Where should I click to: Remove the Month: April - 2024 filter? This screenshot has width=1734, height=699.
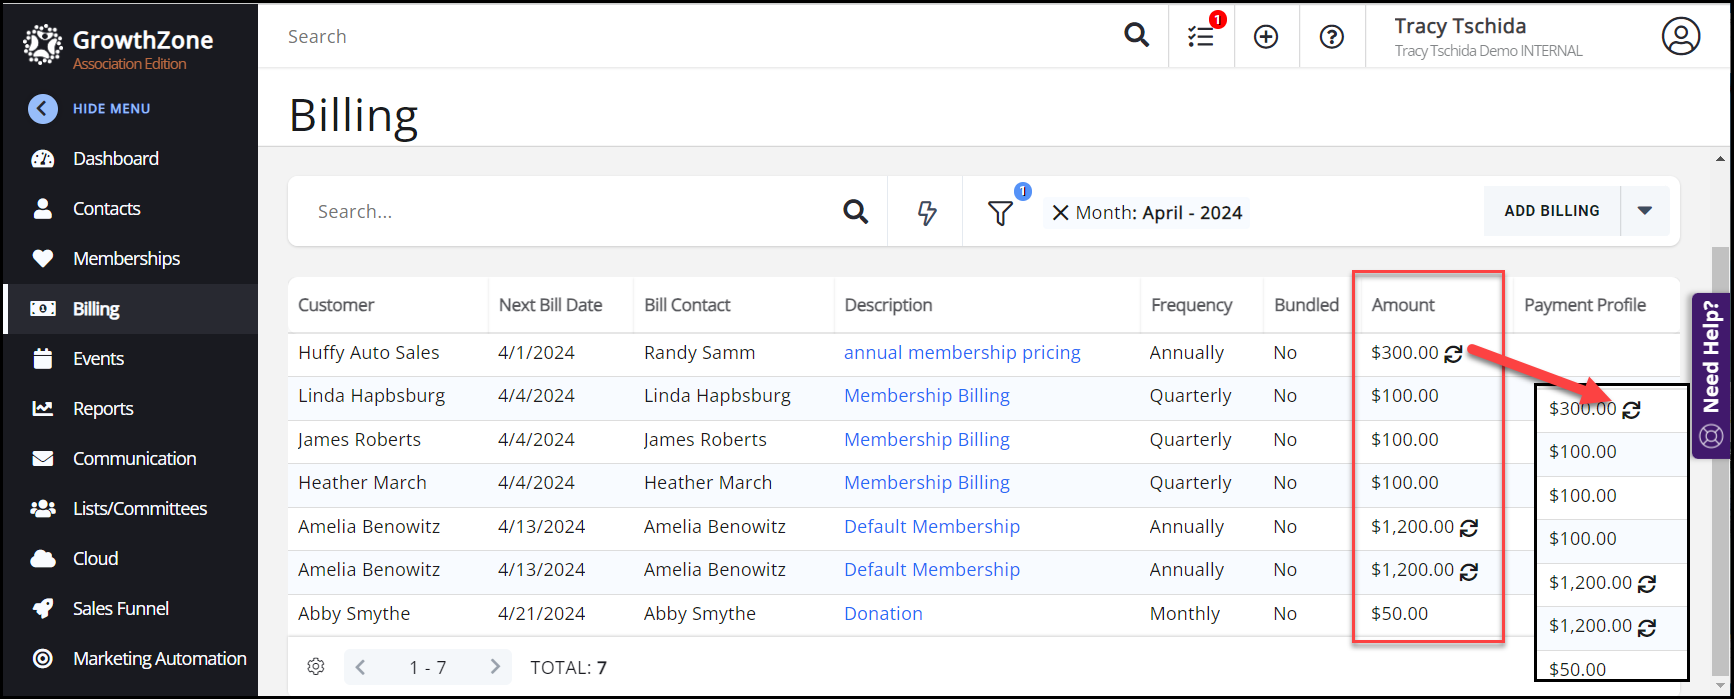point(1061,213)
